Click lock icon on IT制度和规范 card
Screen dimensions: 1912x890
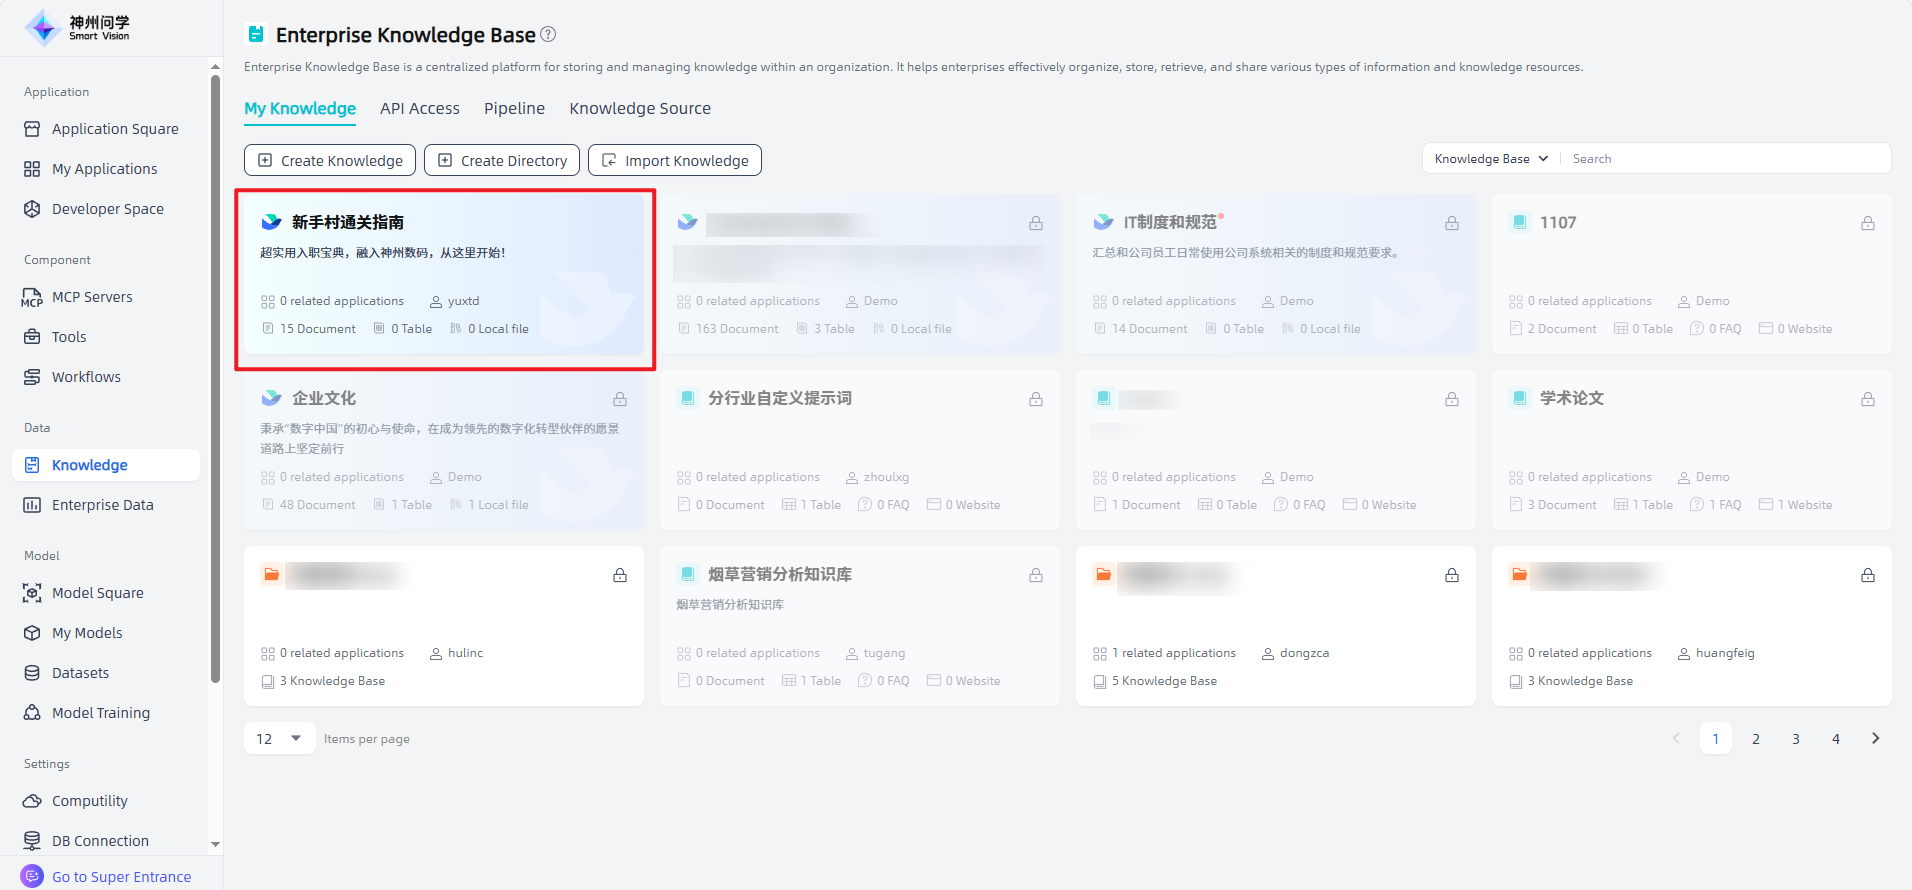pos(1451,223)
